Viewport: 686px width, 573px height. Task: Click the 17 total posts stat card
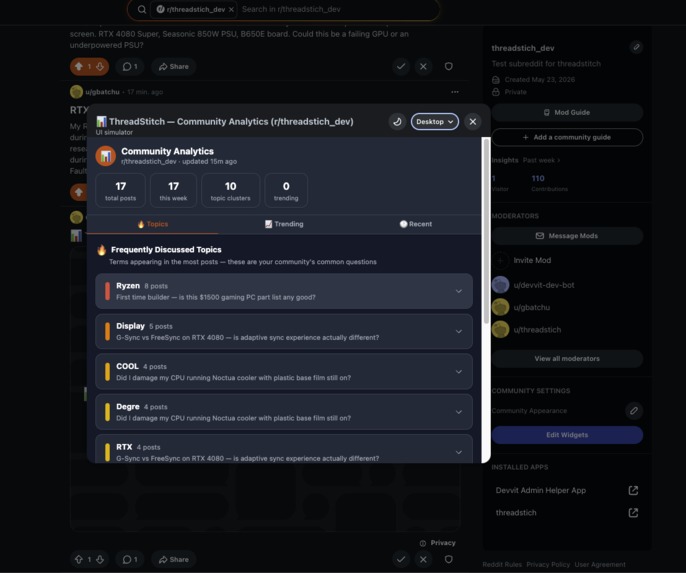(x=120, y=190)
